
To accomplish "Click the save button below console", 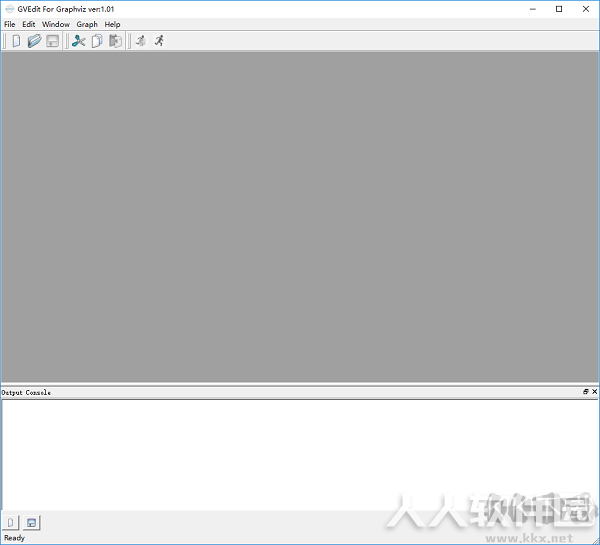I will (31, 522).
